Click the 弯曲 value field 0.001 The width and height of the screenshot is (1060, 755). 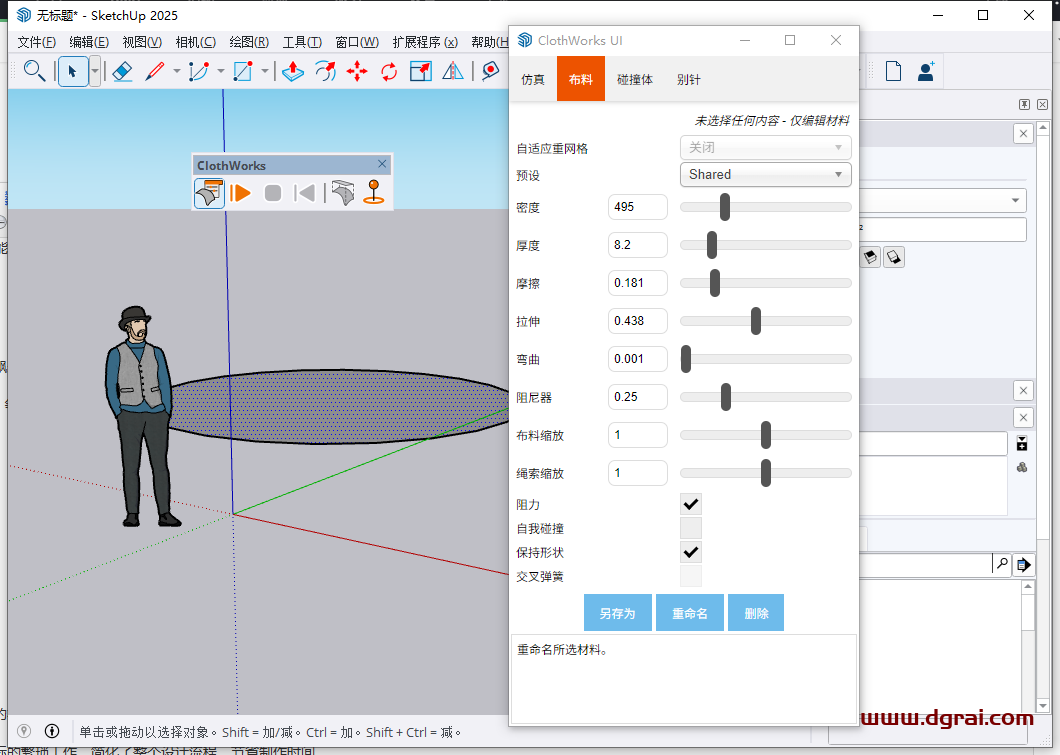coord(637,359)
